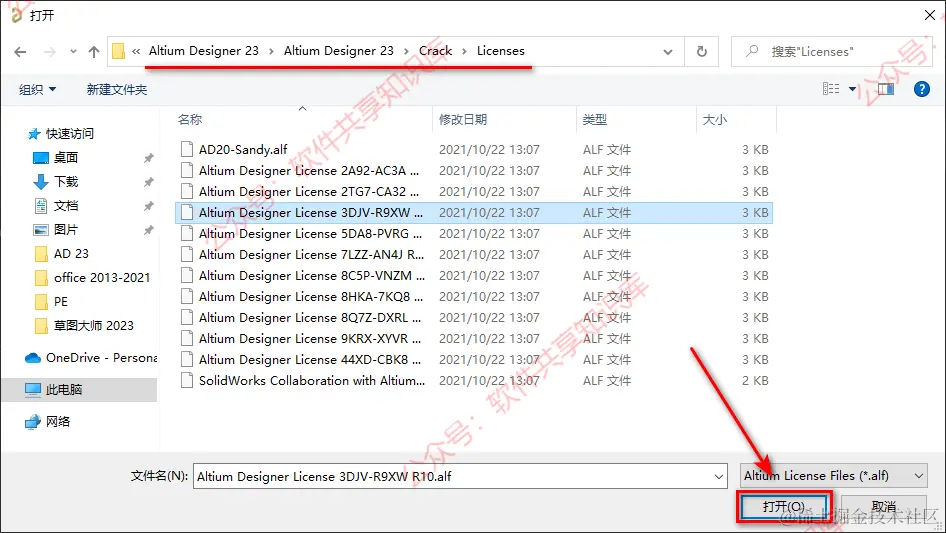Sort by 名称 column header

303,120
